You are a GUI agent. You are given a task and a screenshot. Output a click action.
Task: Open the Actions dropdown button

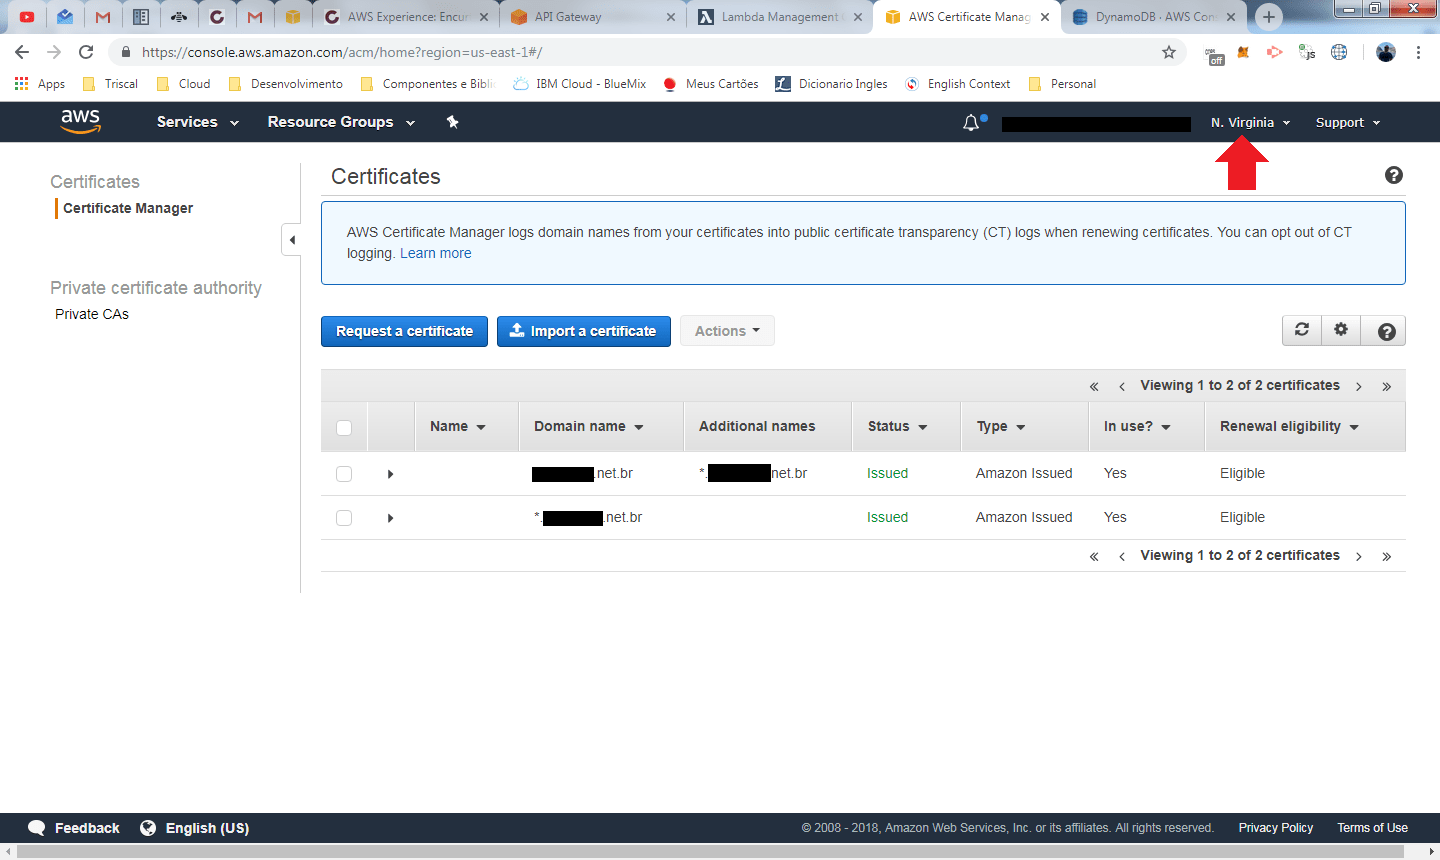point(727,331)
